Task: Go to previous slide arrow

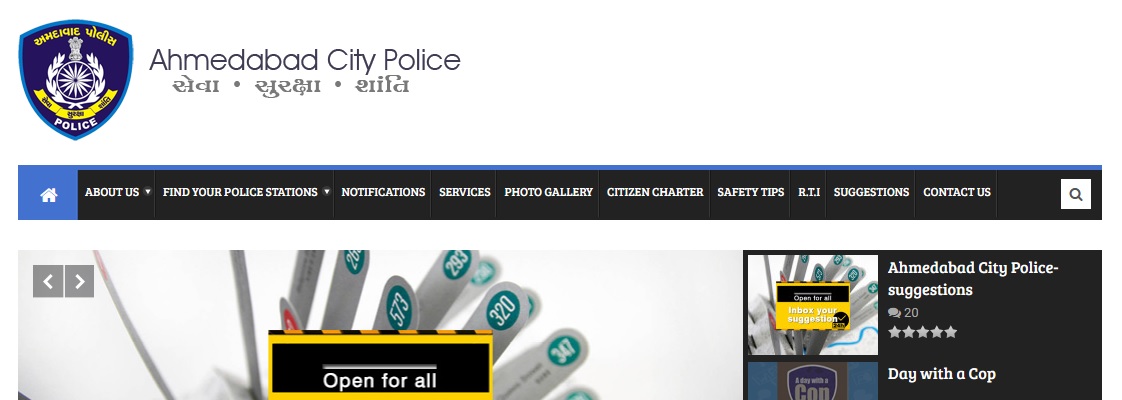Action: point(48,281)
